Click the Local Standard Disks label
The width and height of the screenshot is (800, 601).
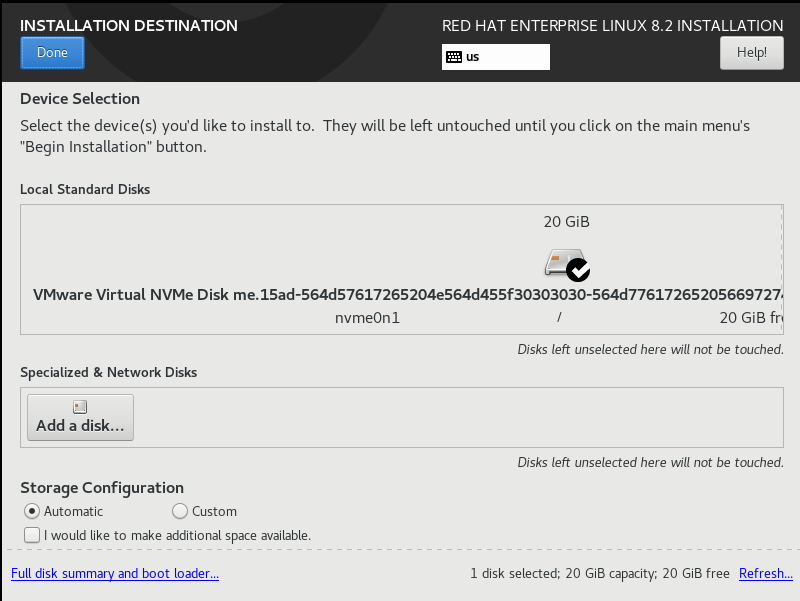click(85, 189)
